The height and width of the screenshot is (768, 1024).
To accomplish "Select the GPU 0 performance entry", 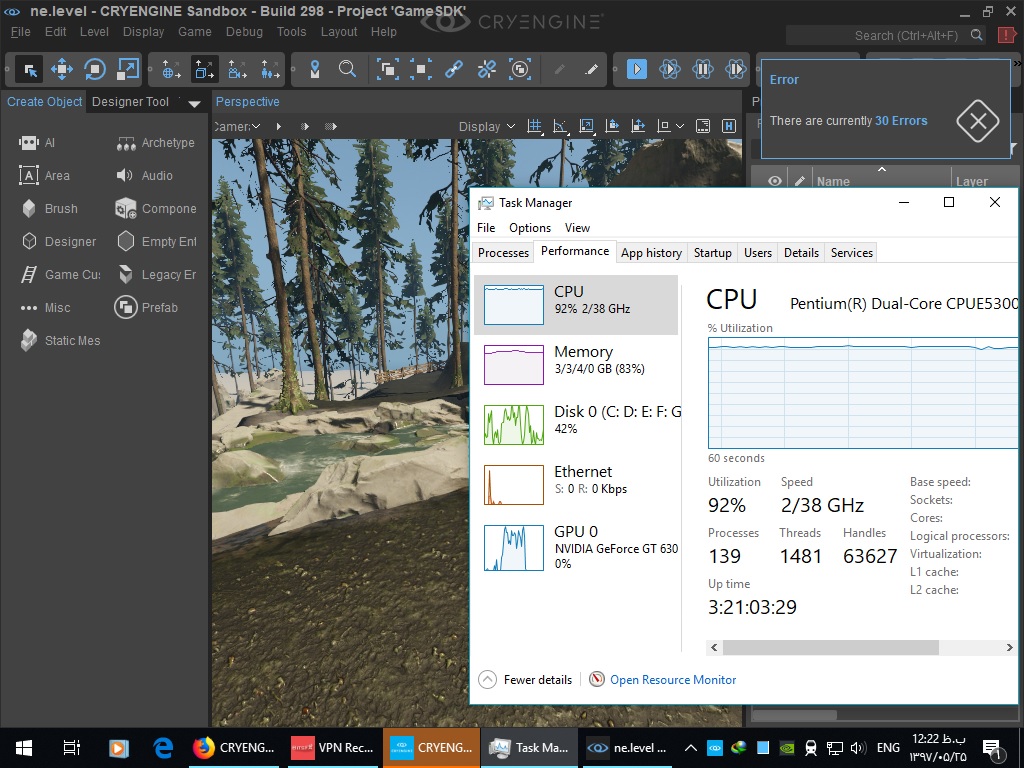I will (x=576, y=547).
